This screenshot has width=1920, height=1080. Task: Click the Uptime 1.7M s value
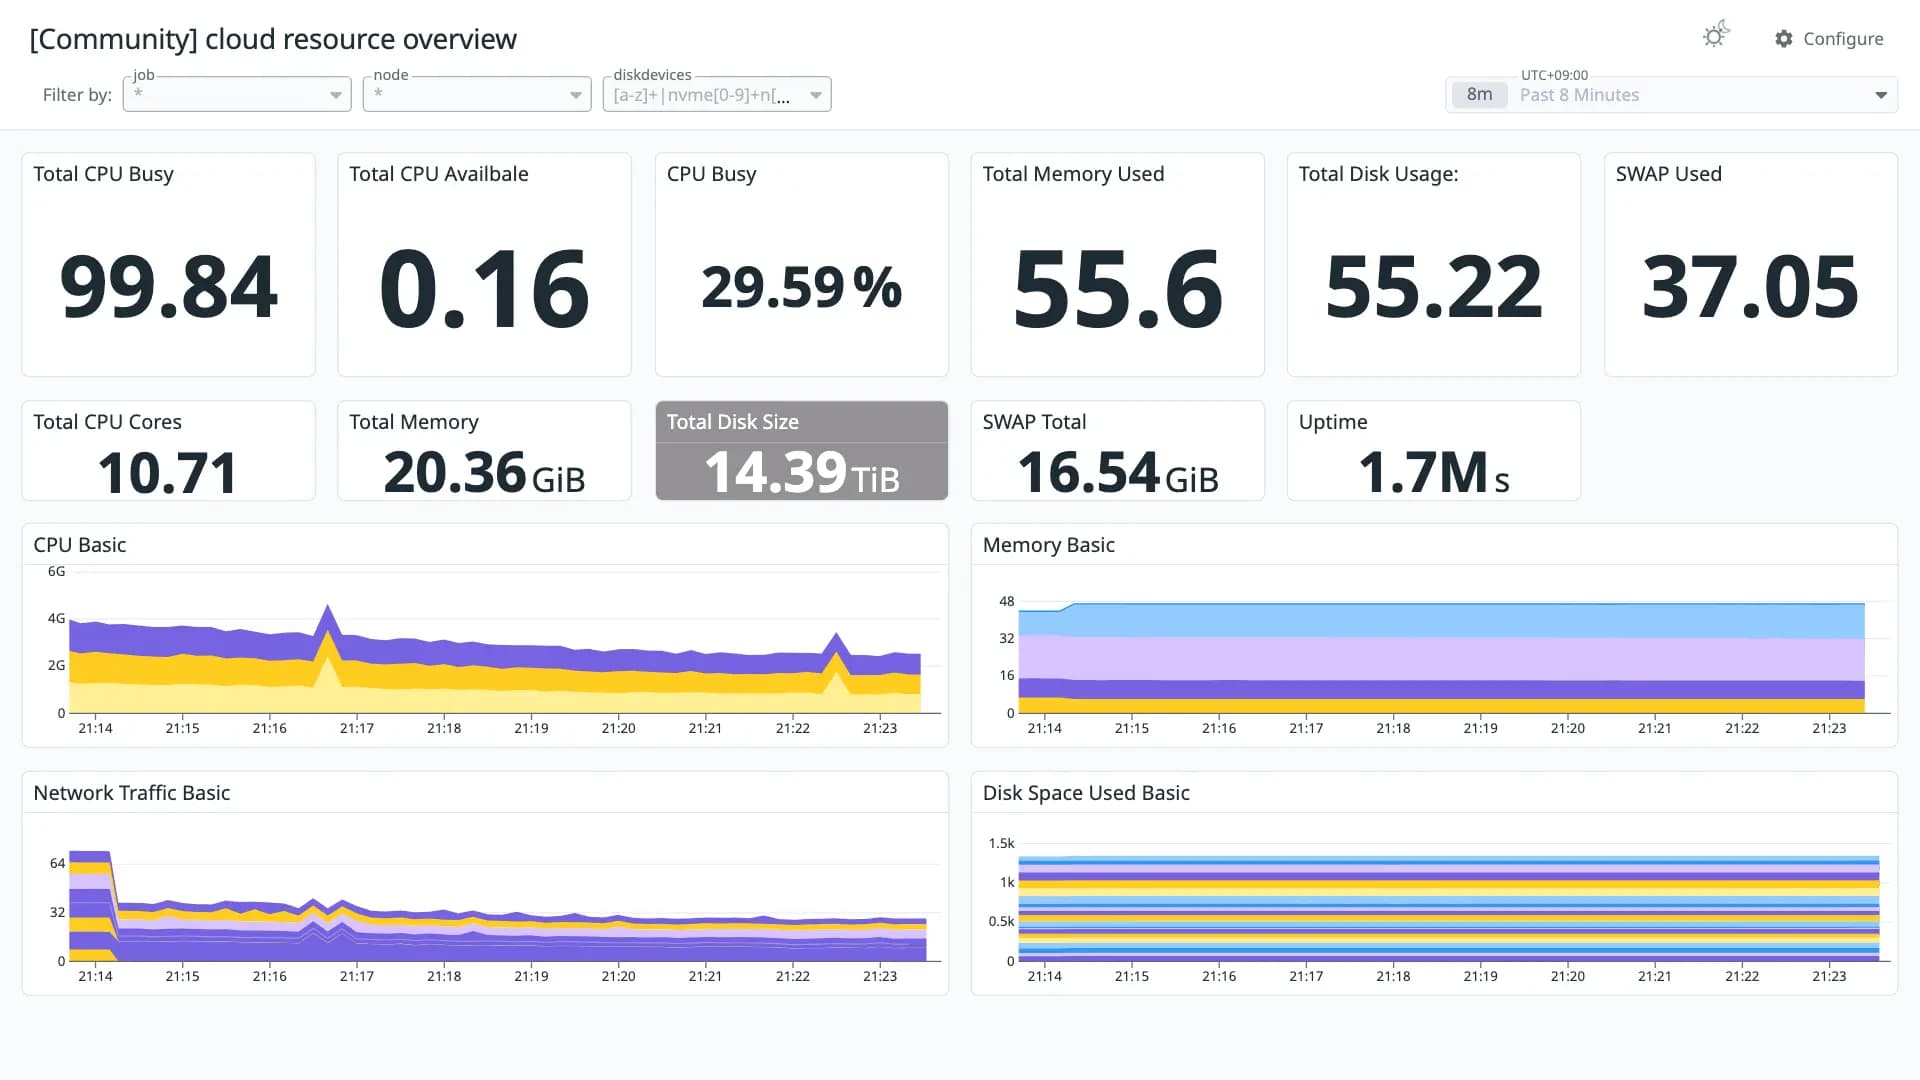[x=1433, y=473]
